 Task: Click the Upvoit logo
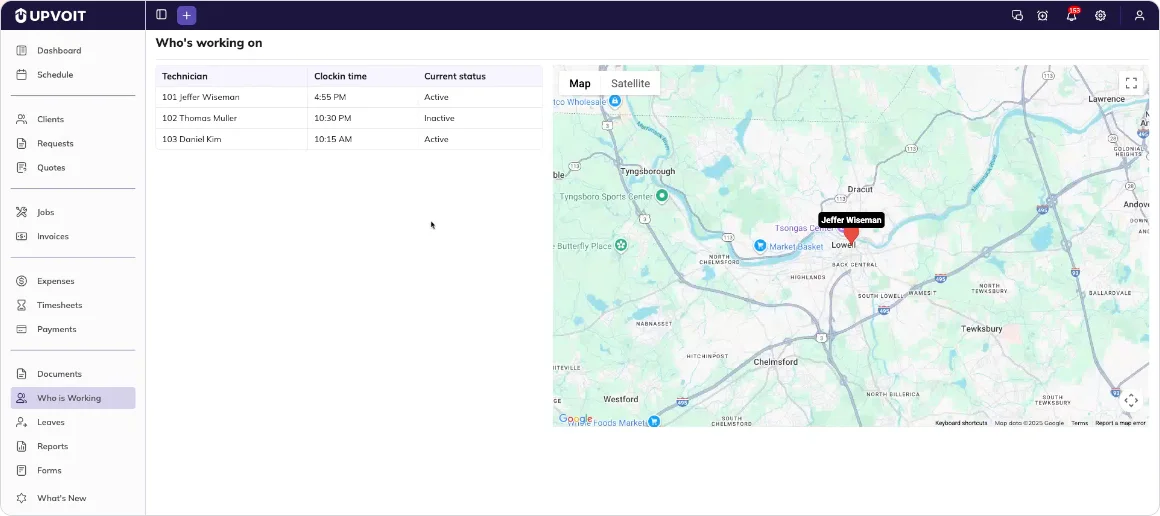pos(50,16)
